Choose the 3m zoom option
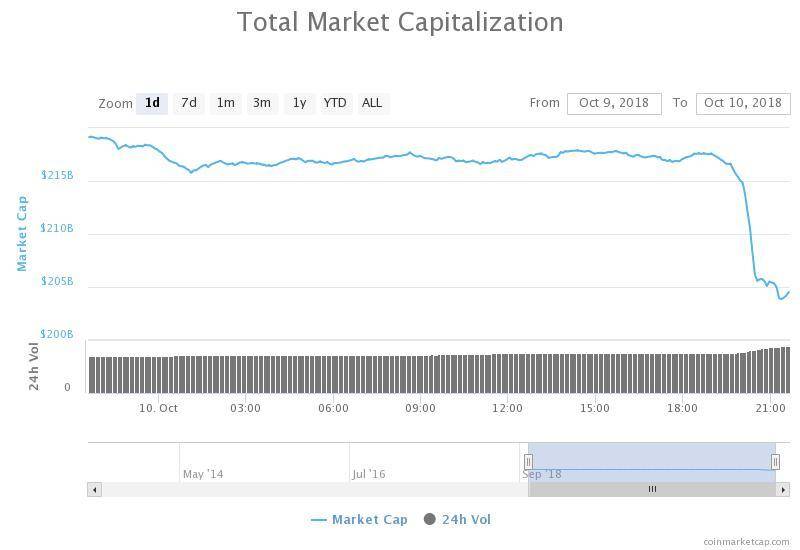800x550 pixels. (x=262, y=103)
